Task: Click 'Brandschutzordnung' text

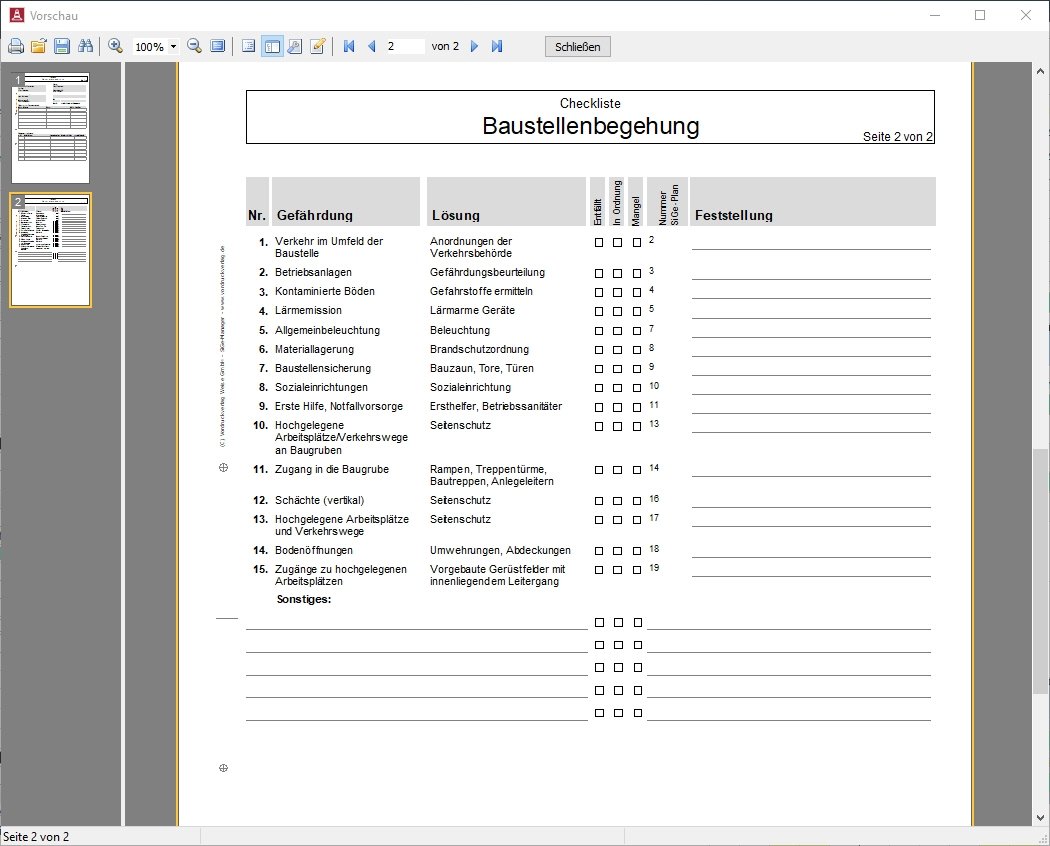Action: pyautogui.click(x=479, y=350)
